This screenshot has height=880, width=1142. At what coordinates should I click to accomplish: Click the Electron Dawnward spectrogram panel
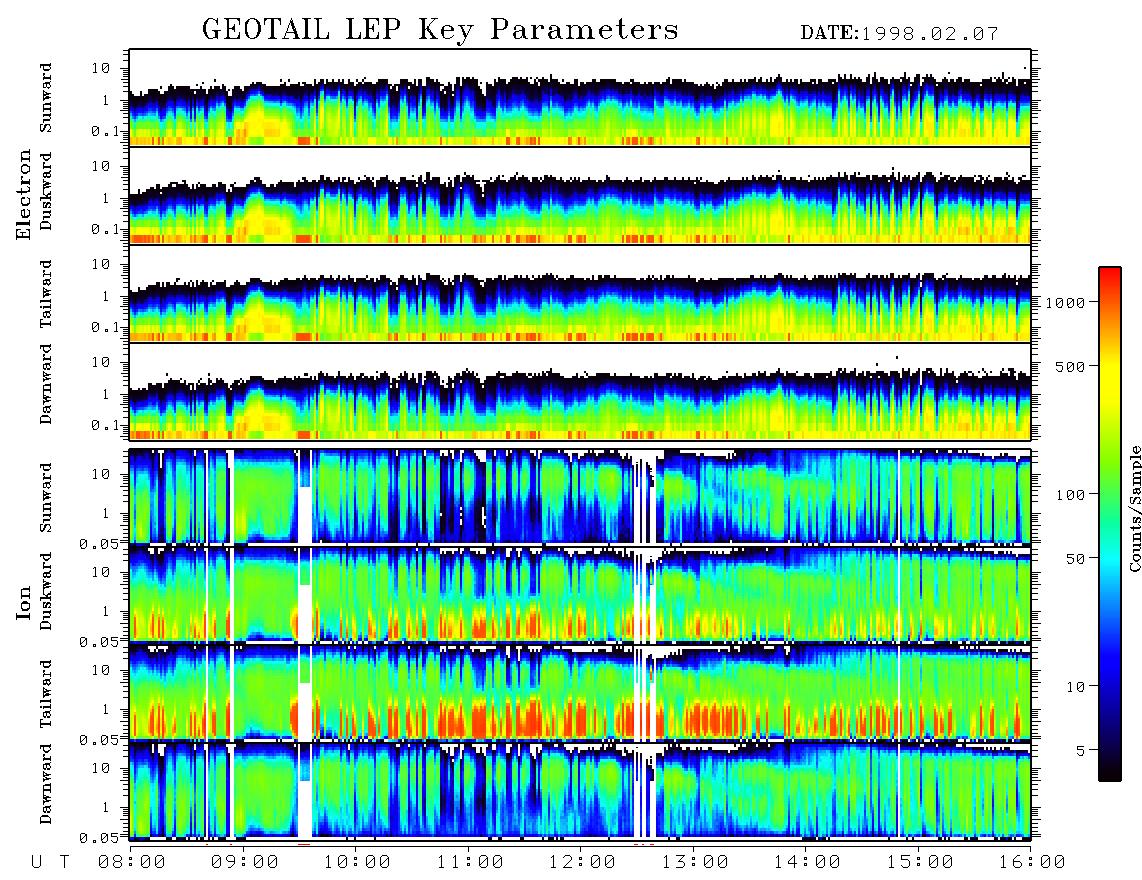pos(580,392)
